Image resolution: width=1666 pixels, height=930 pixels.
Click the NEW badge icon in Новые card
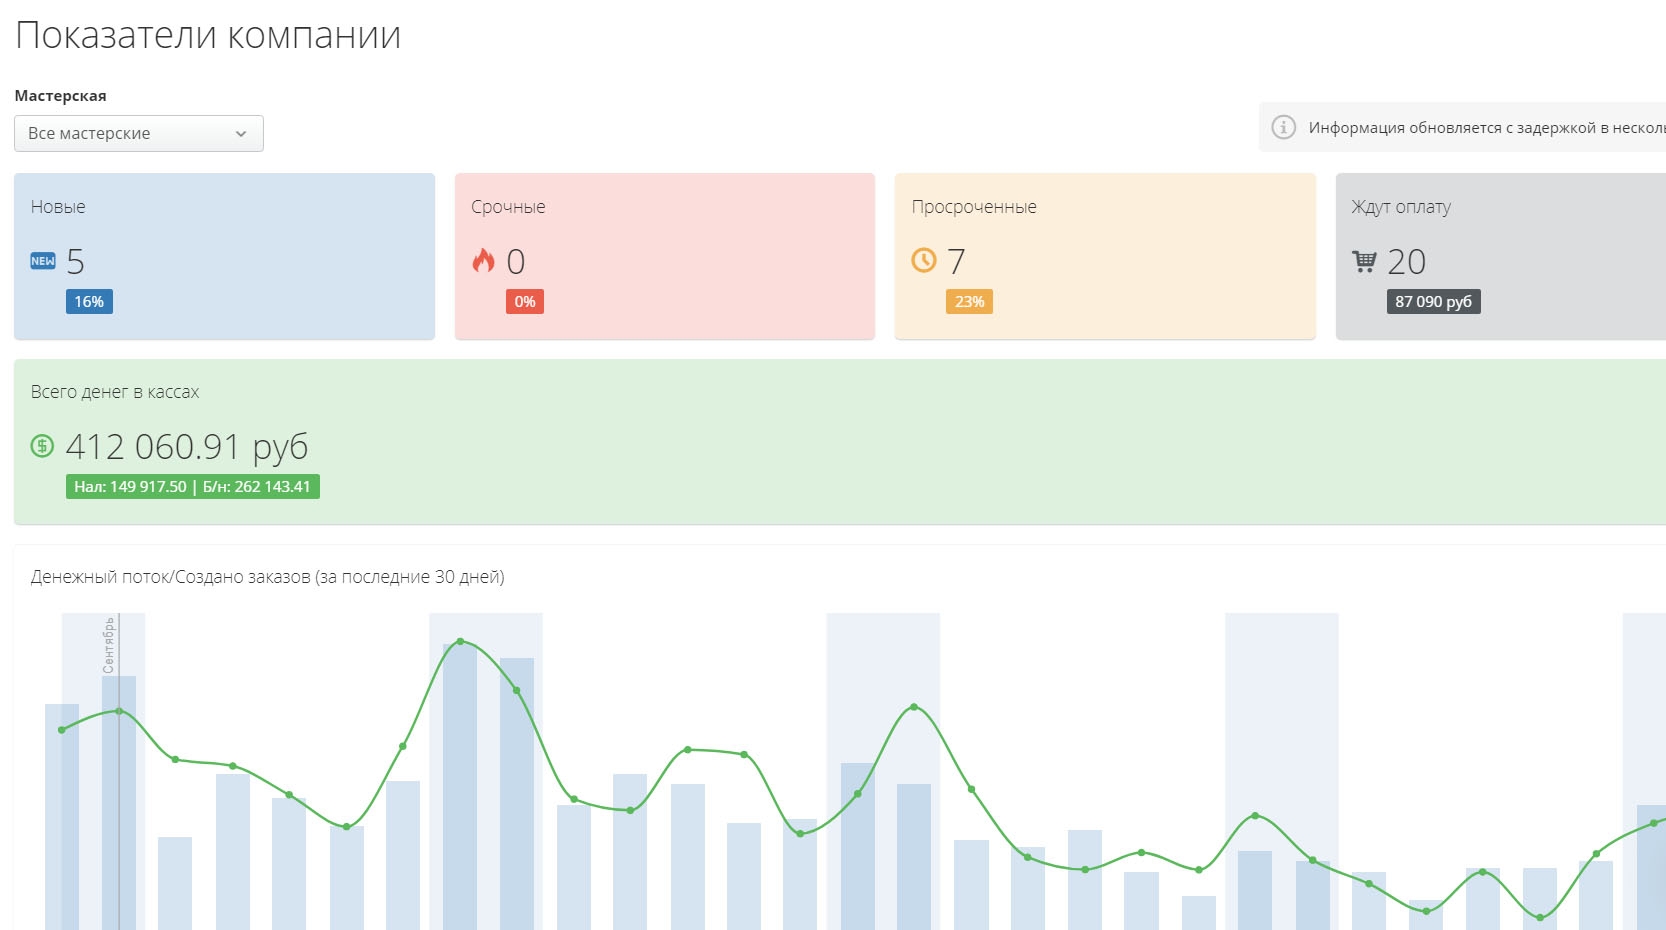click(x=43, y=261)
